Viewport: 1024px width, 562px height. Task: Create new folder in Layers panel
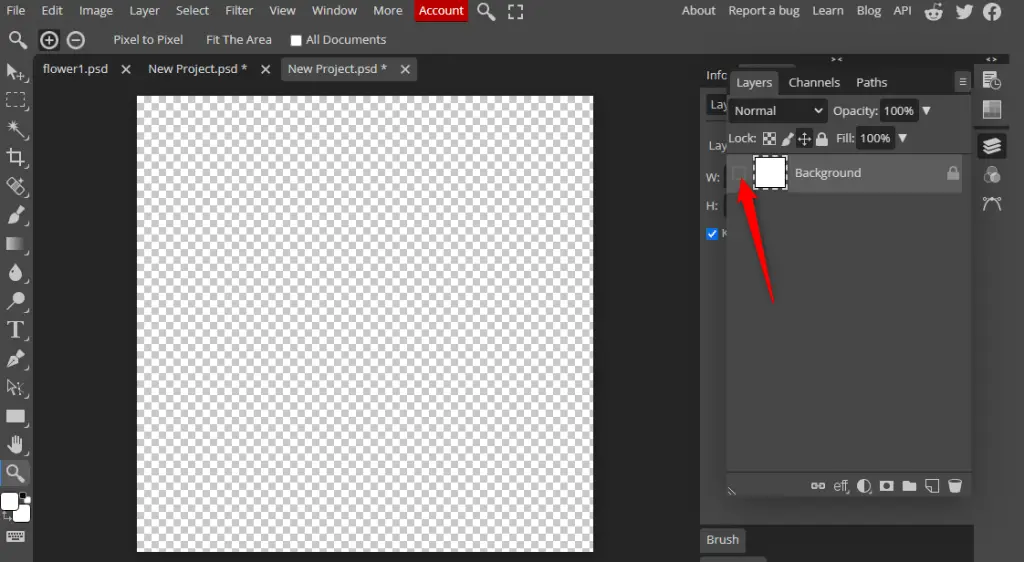[x=909, y=486]
